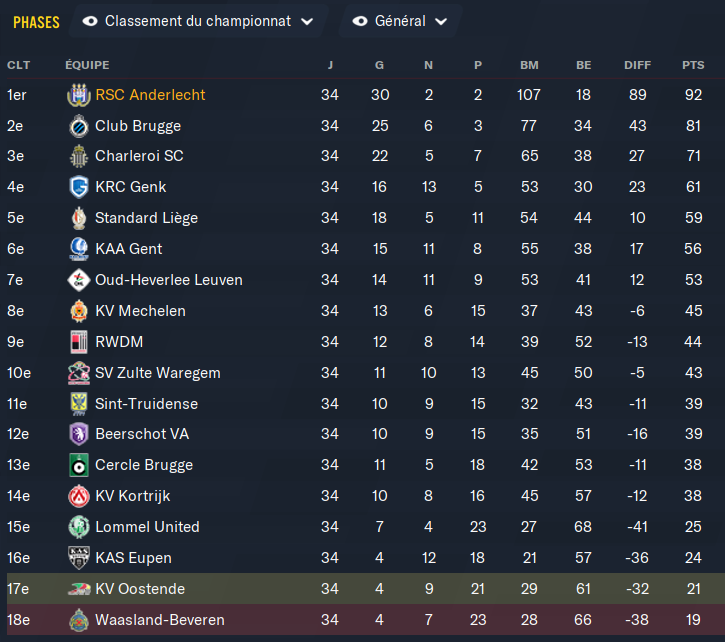Sort teams by ÉQUIPE column header
Viewport: 725px width, 642px height.
click(87, 65)
